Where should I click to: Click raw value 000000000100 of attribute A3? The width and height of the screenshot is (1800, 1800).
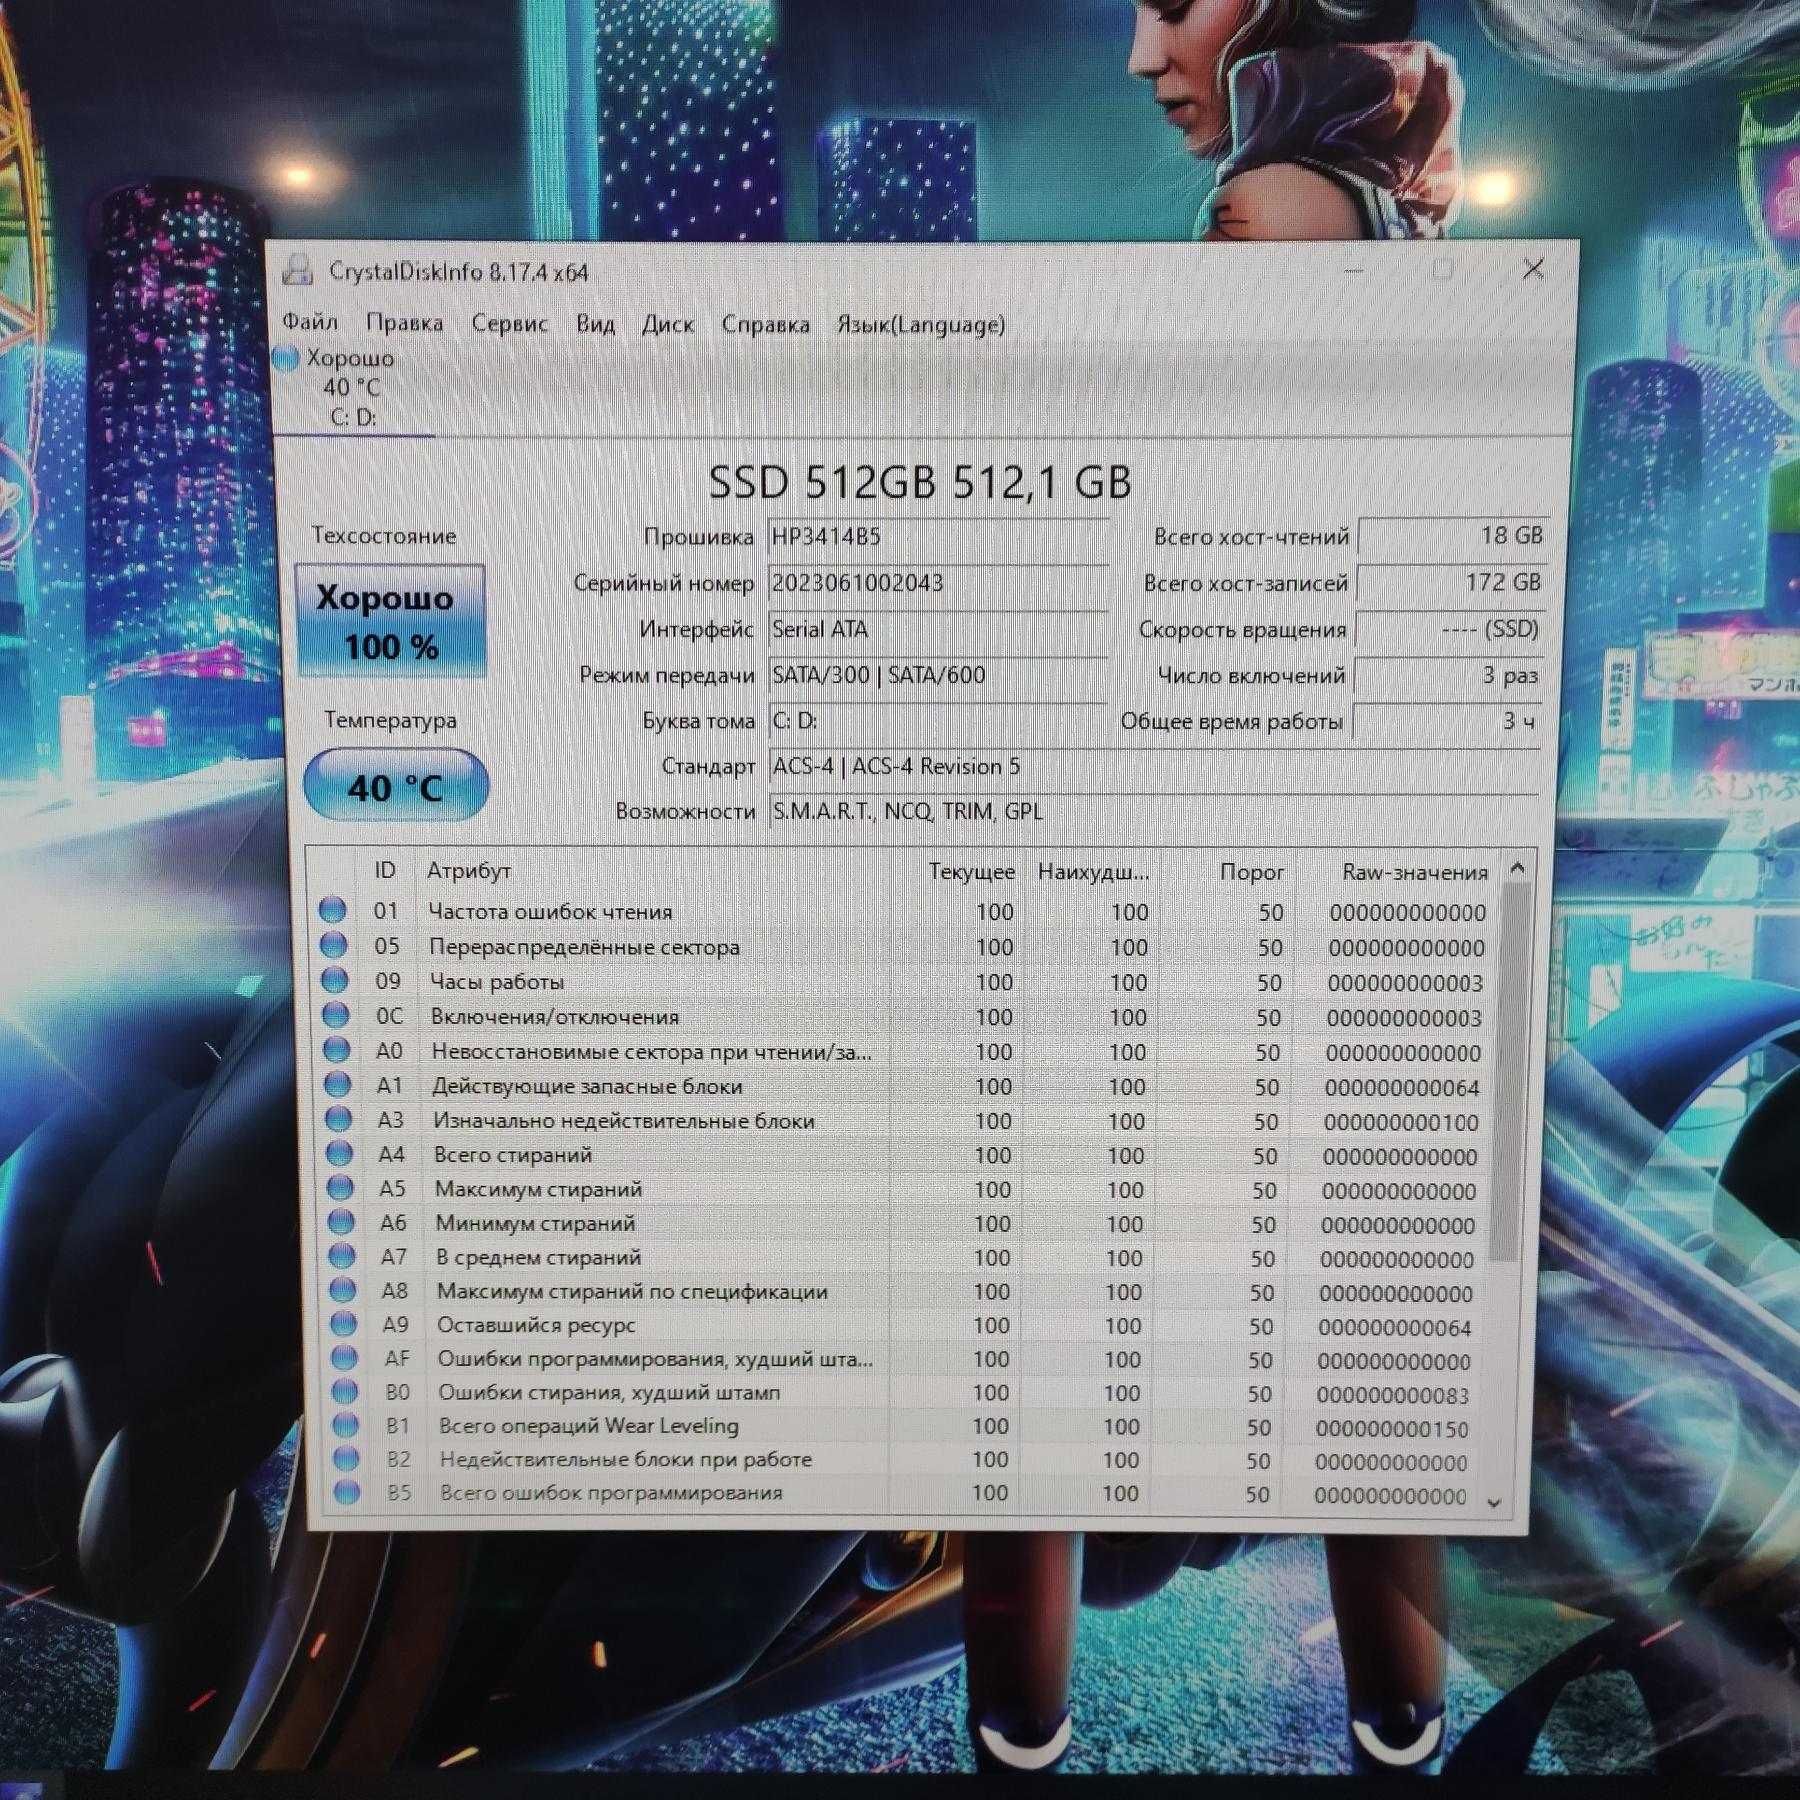[x=1401, y=1122]
